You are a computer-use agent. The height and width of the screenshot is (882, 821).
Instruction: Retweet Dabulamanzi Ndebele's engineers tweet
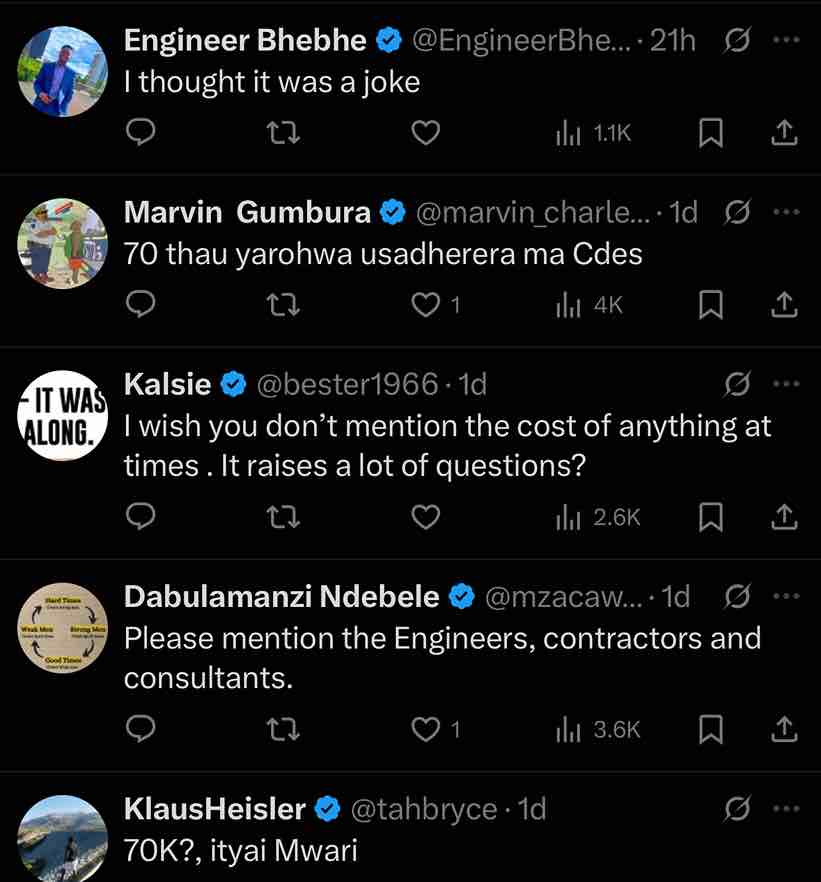coord(286,730)
